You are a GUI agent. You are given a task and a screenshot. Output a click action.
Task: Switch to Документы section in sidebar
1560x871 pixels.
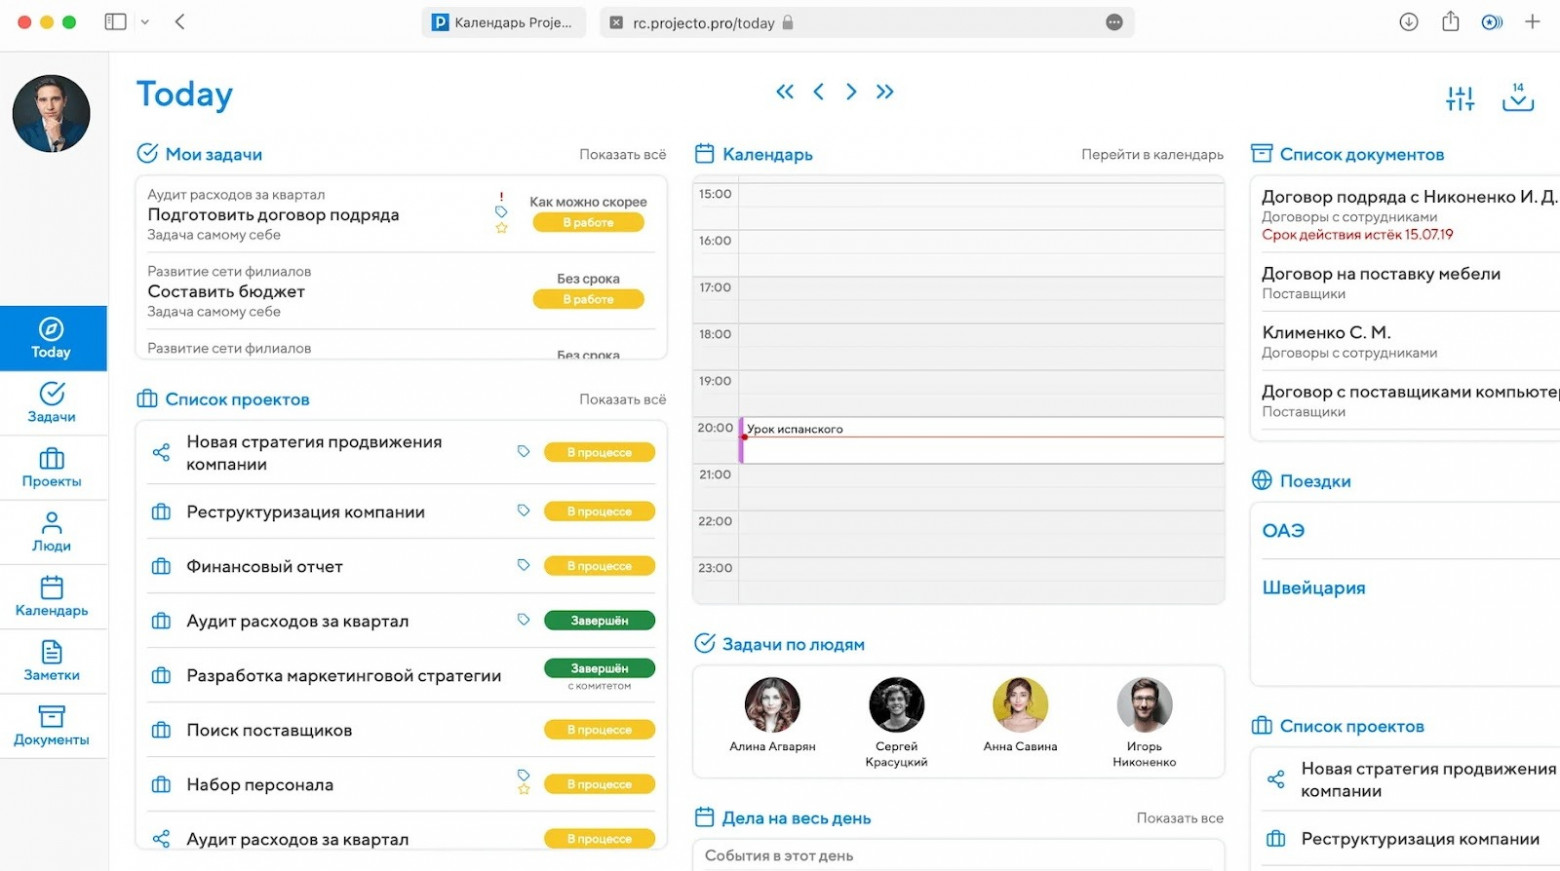pos(52,725)
